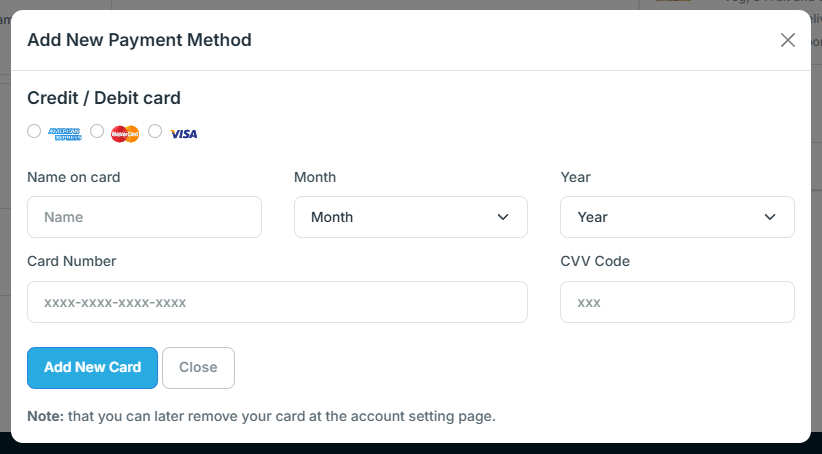Select the American Express radio button
This screenshot has height=454, width=822.
(x=34, y=131)
